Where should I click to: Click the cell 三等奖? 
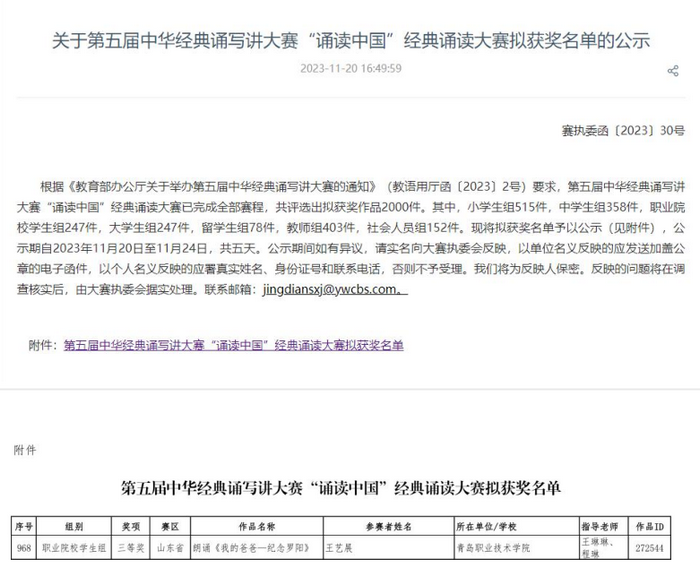tap(131, 547)
